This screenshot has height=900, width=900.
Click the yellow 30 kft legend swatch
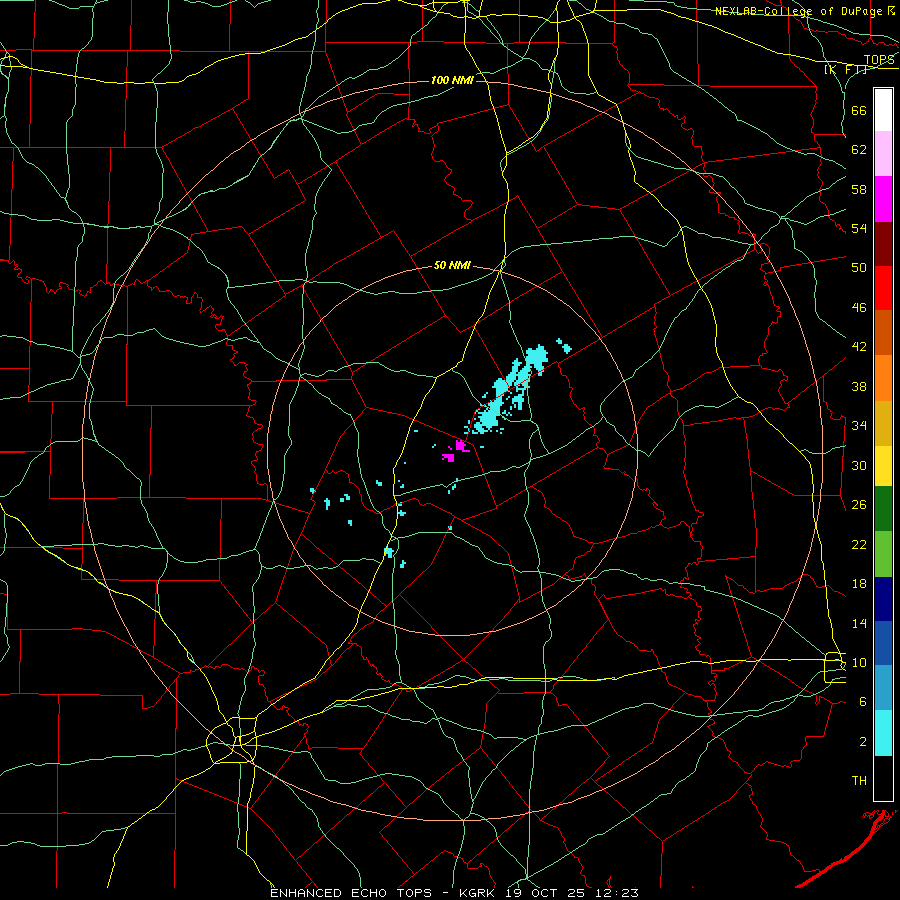pos(883,465)
